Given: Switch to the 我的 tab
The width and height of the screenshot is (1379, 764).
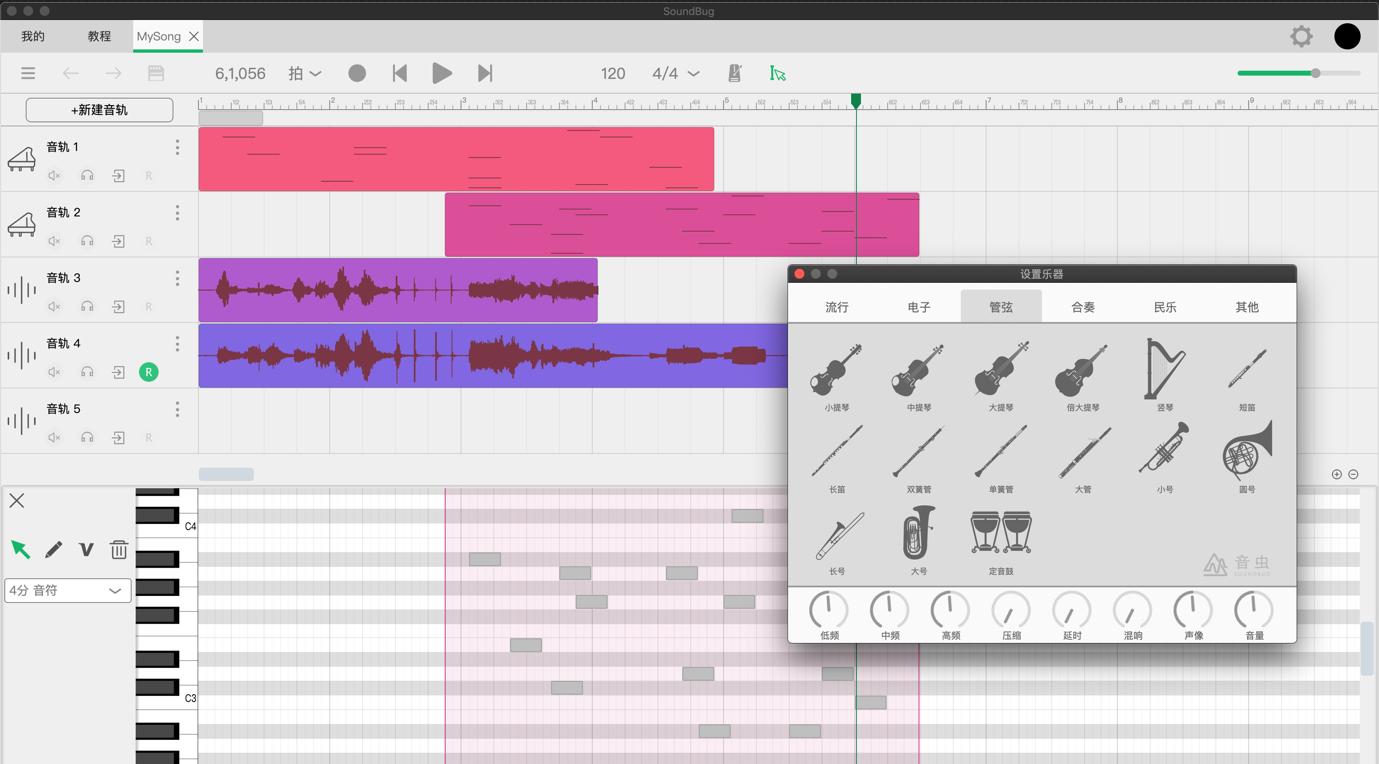Looking at the screenshot, I should click(33, 36).
